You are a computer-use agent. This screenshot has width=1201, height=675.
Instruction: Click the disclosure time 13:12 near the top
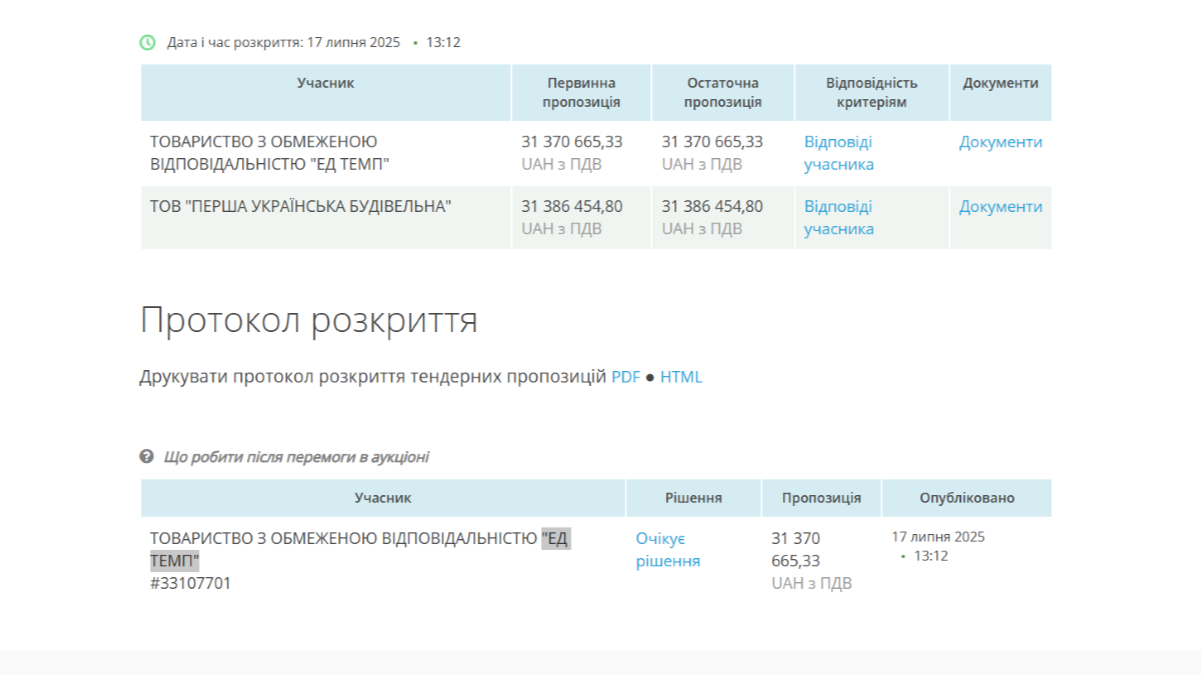(x=443, y=42)
